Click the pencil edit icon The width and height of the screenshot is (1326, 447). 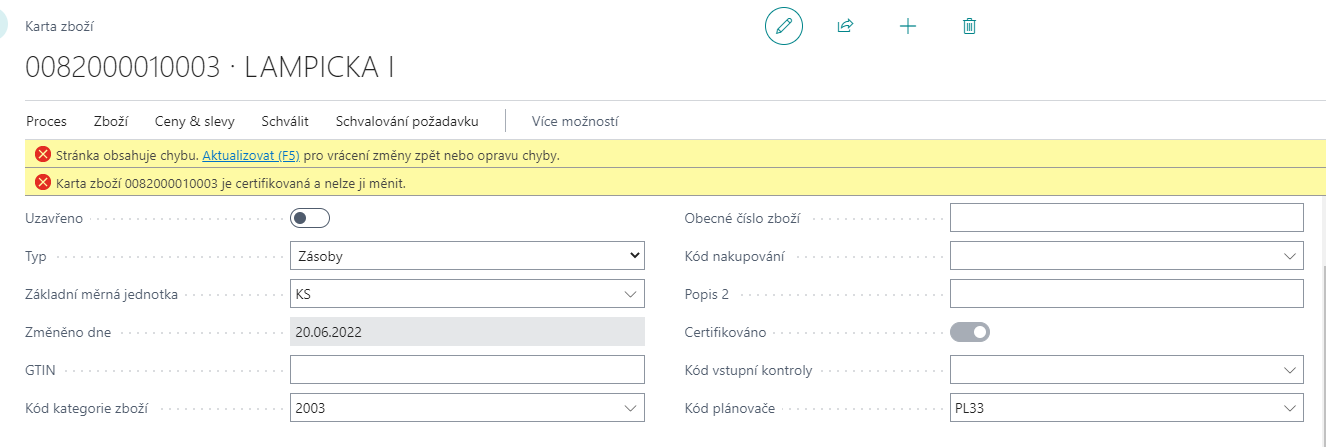784,26
